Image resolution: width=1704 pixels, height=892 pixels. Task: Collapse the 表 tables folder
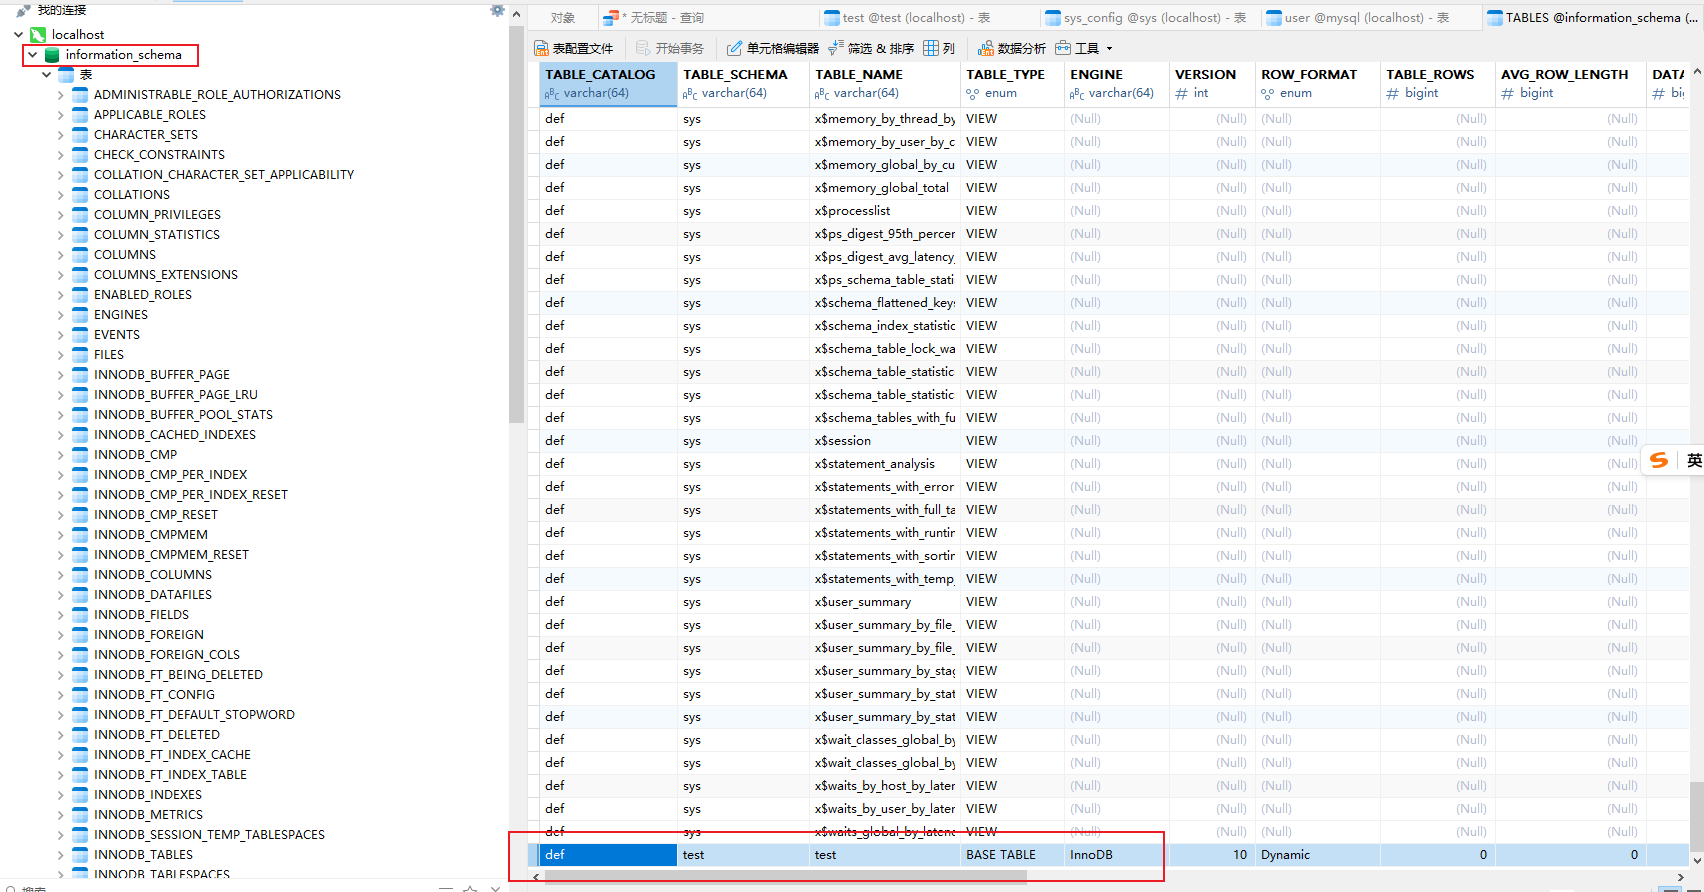pyautogui.click(x=46, y=75)
